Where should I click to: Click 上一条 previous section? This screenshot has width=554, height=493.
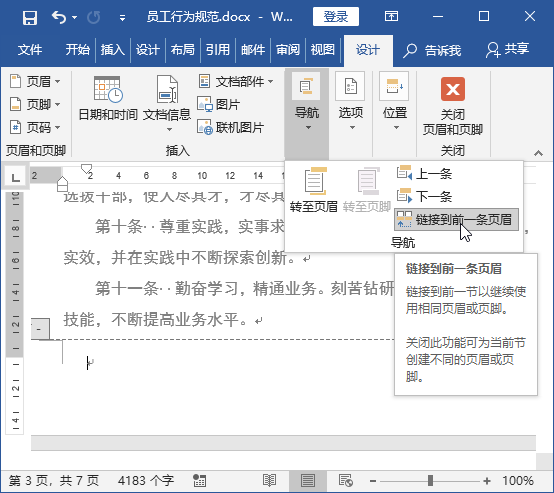424,173
